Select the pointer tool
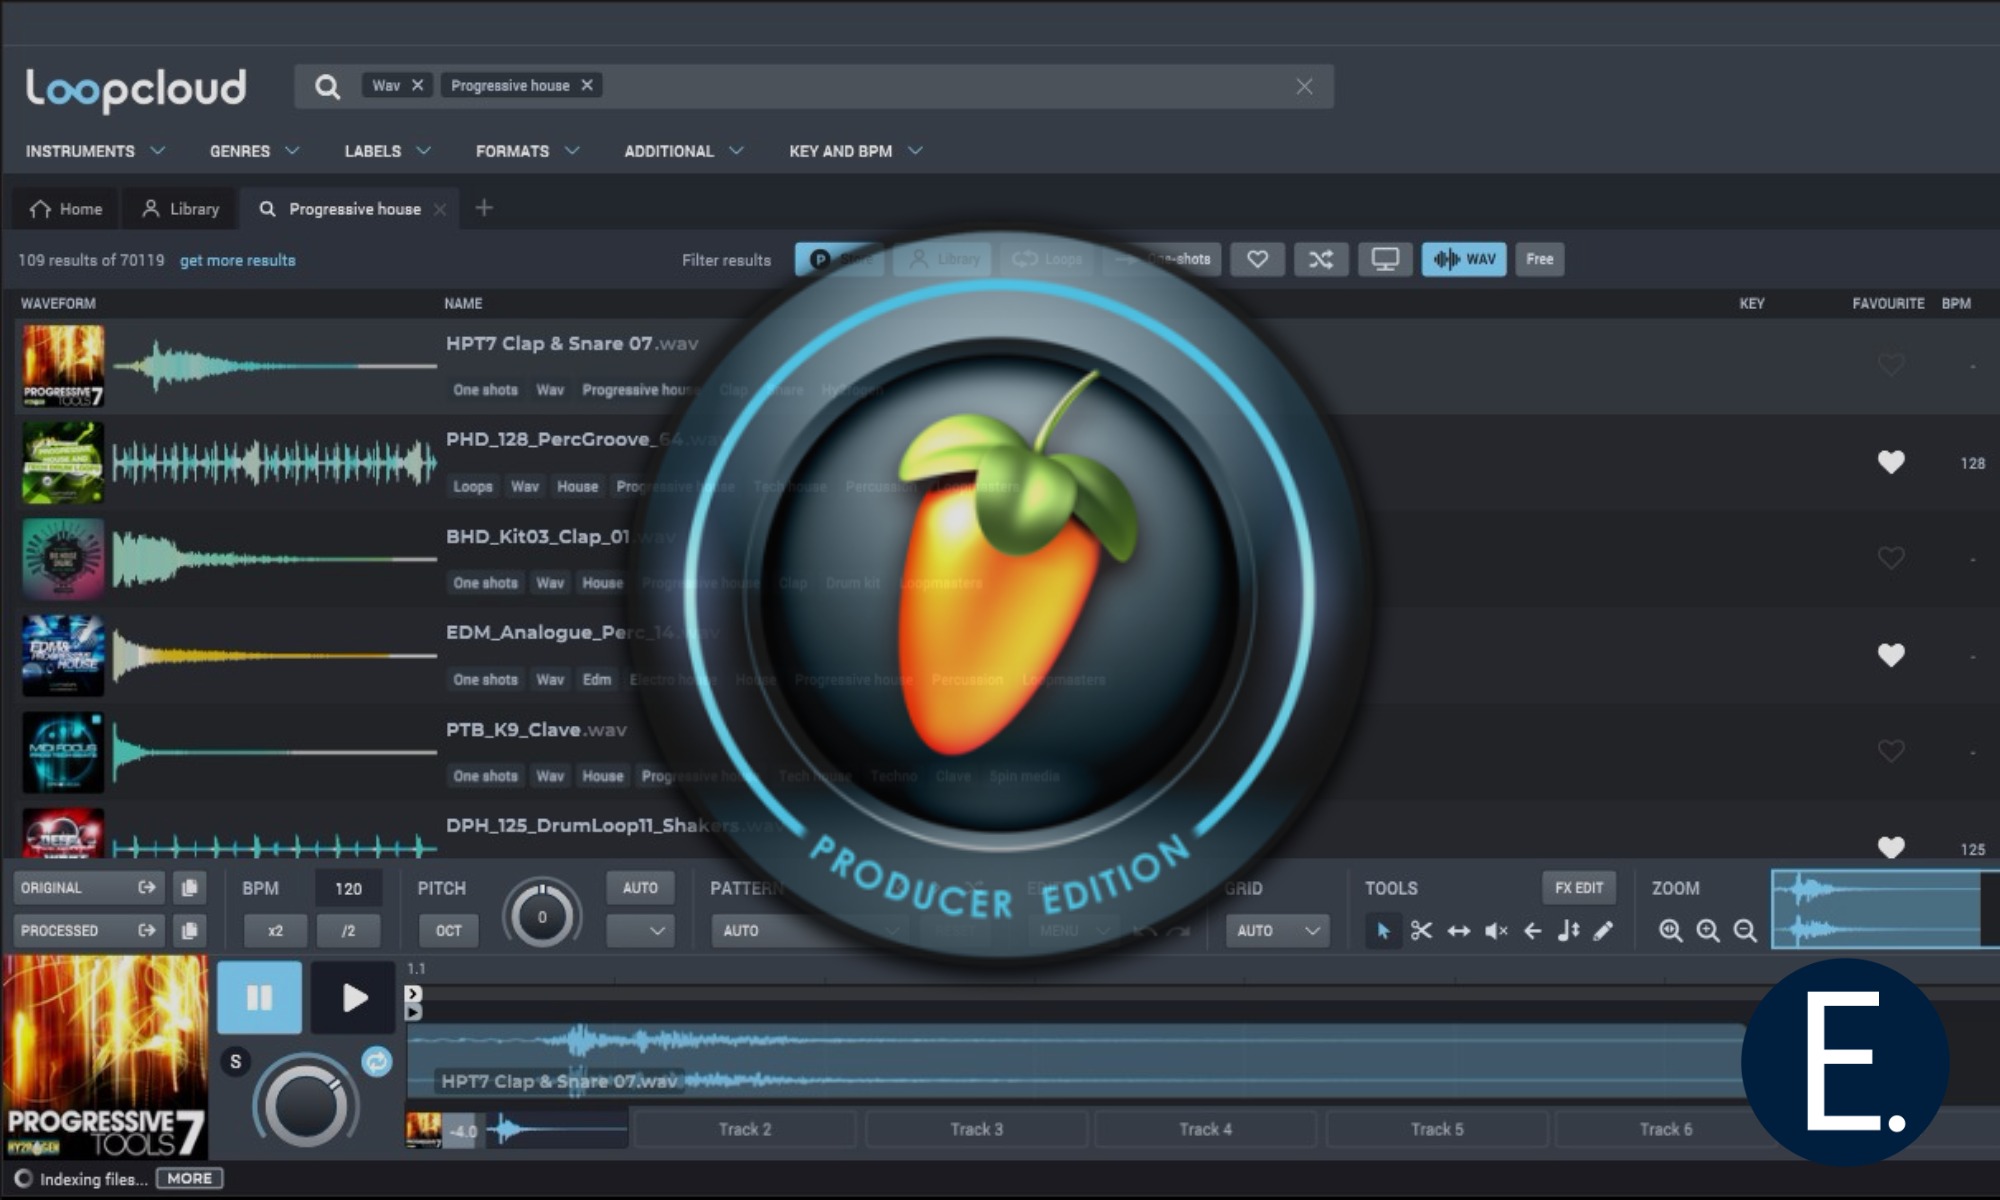The width and height of the screenshot is (2000, 1200). point(1383,931)
